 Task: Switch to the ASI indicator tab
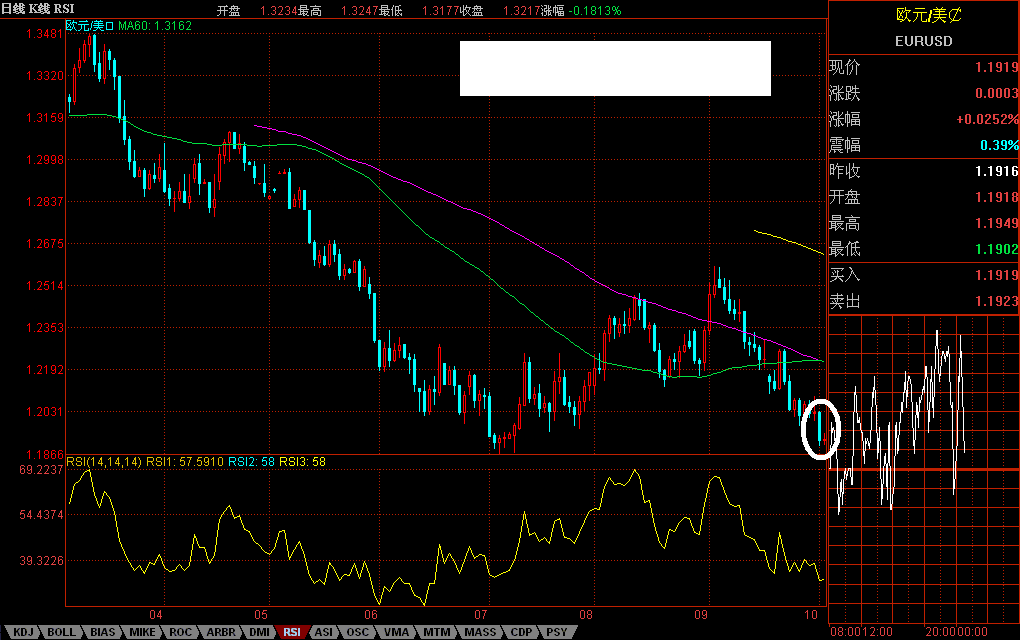tap(324, 632)
